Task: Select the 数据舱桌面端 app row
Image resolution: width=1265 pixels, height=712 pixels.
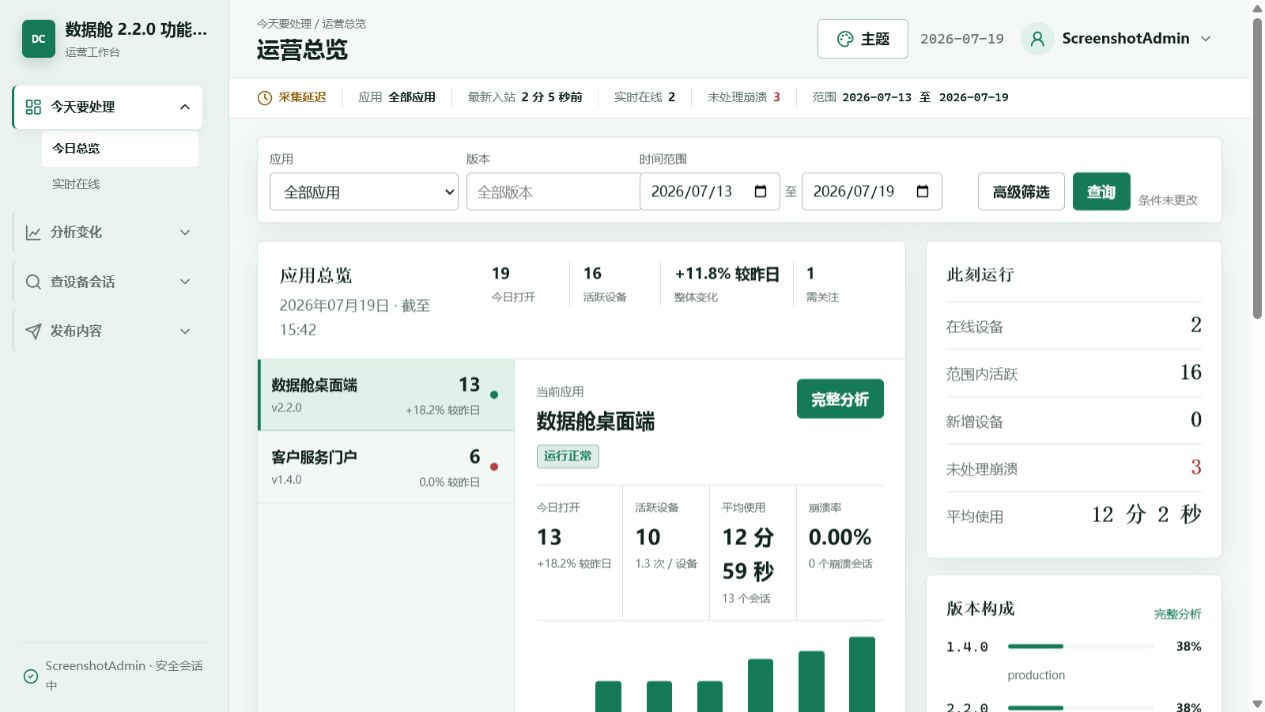Action: (x=386, y=395)
